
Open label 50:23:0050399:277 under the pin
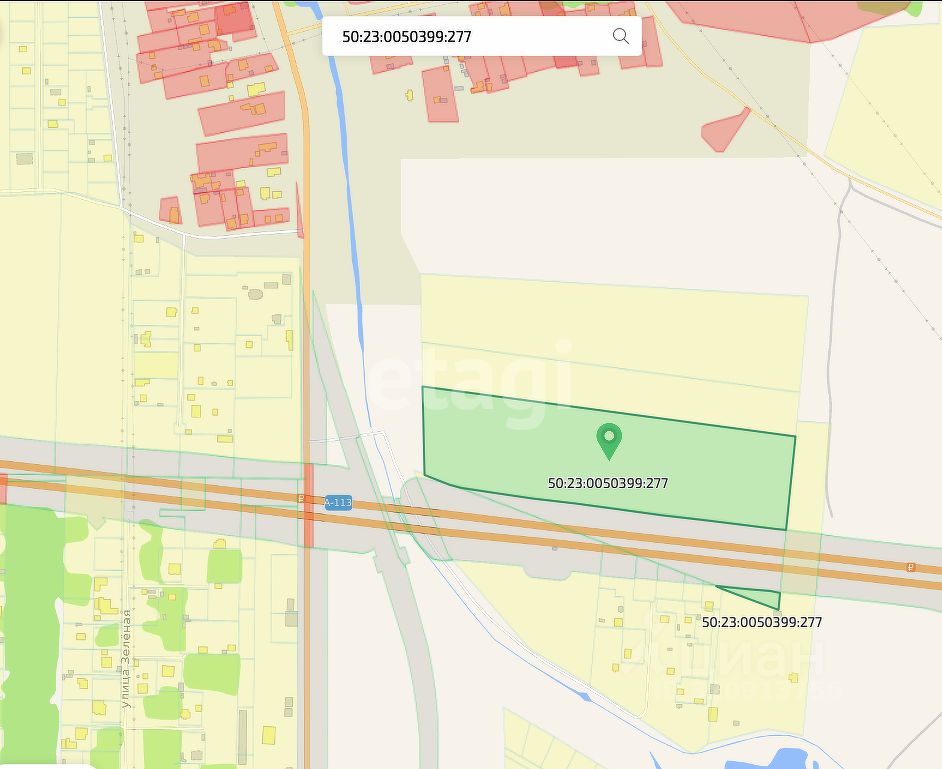[608, 483]
